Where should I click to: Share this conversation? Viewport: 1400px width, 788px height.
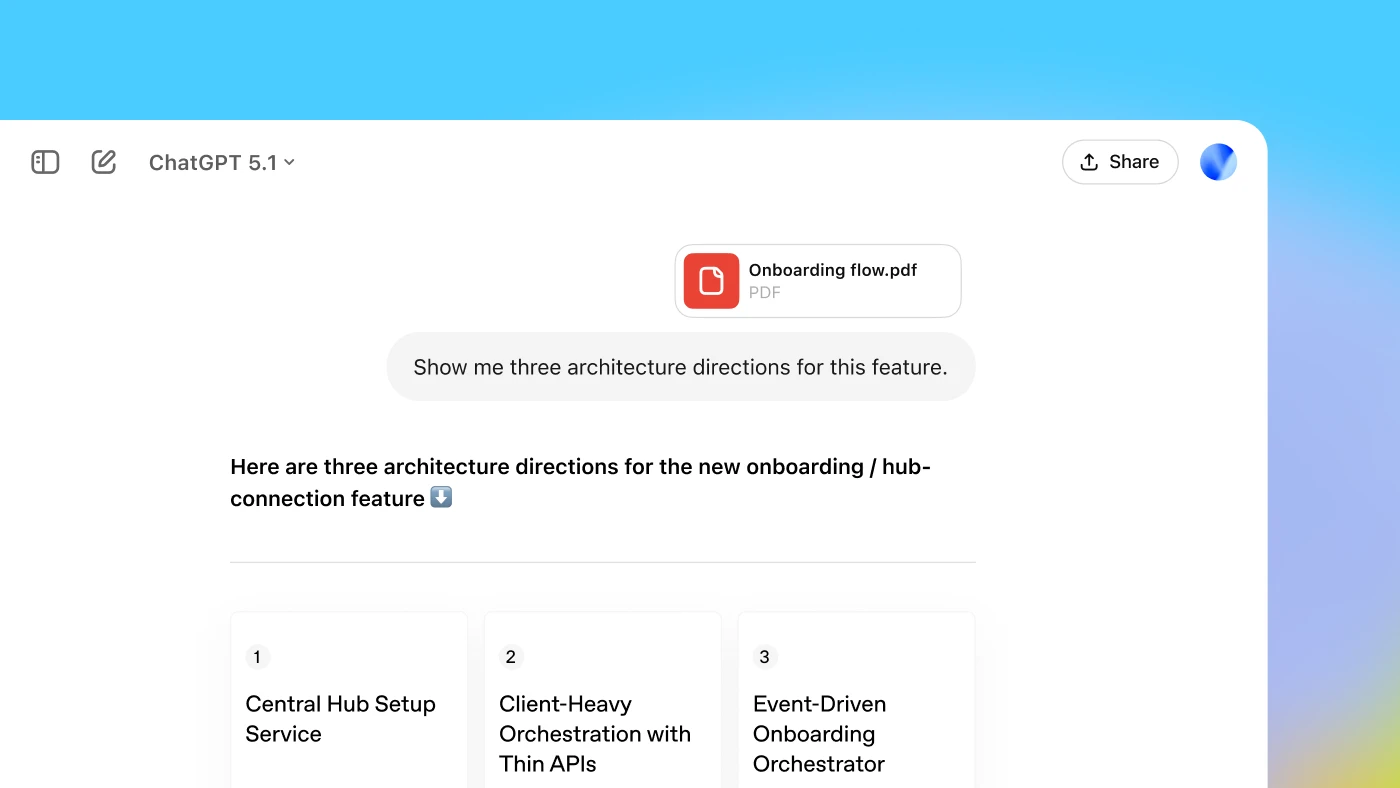coord(1120,161)
